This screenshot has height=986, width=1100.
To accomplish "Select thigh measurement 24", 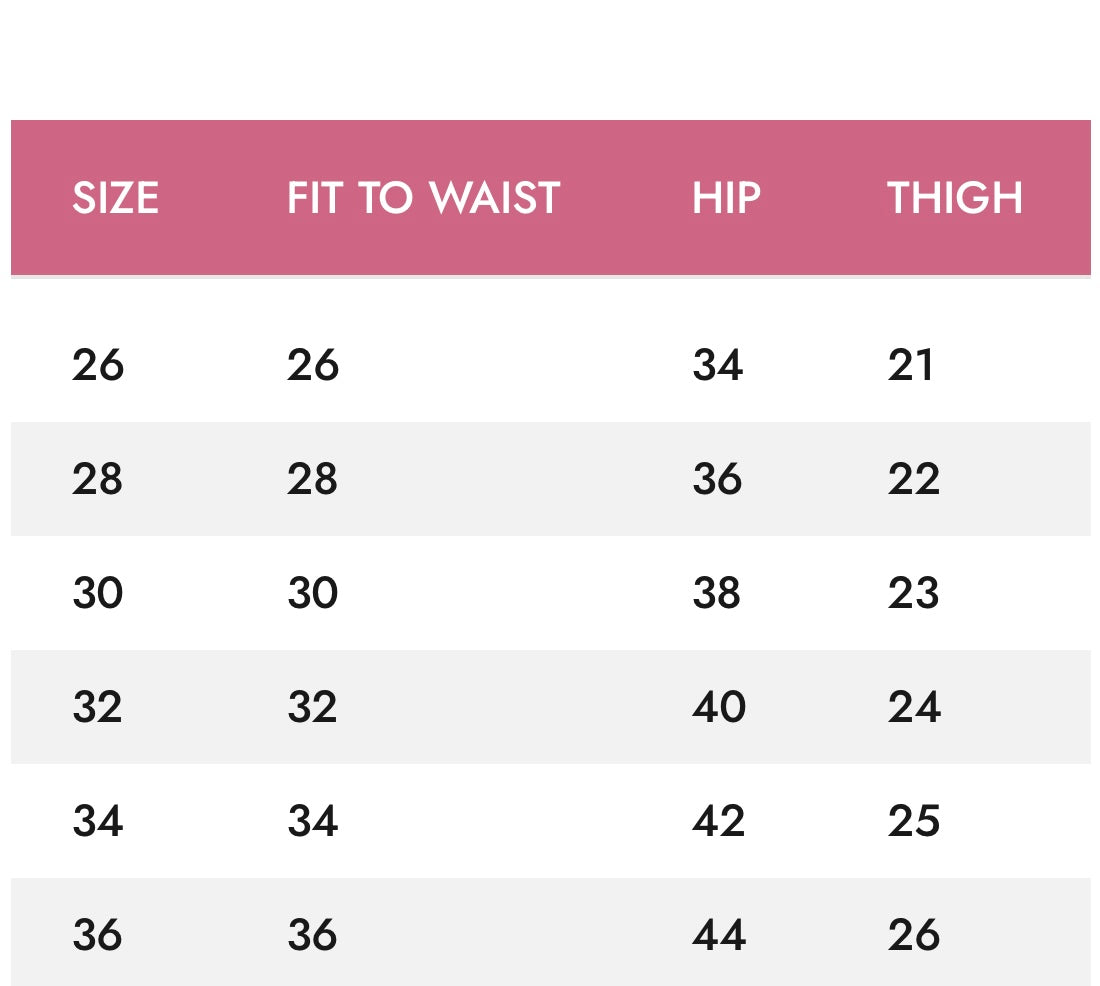I will coord(914,707).
